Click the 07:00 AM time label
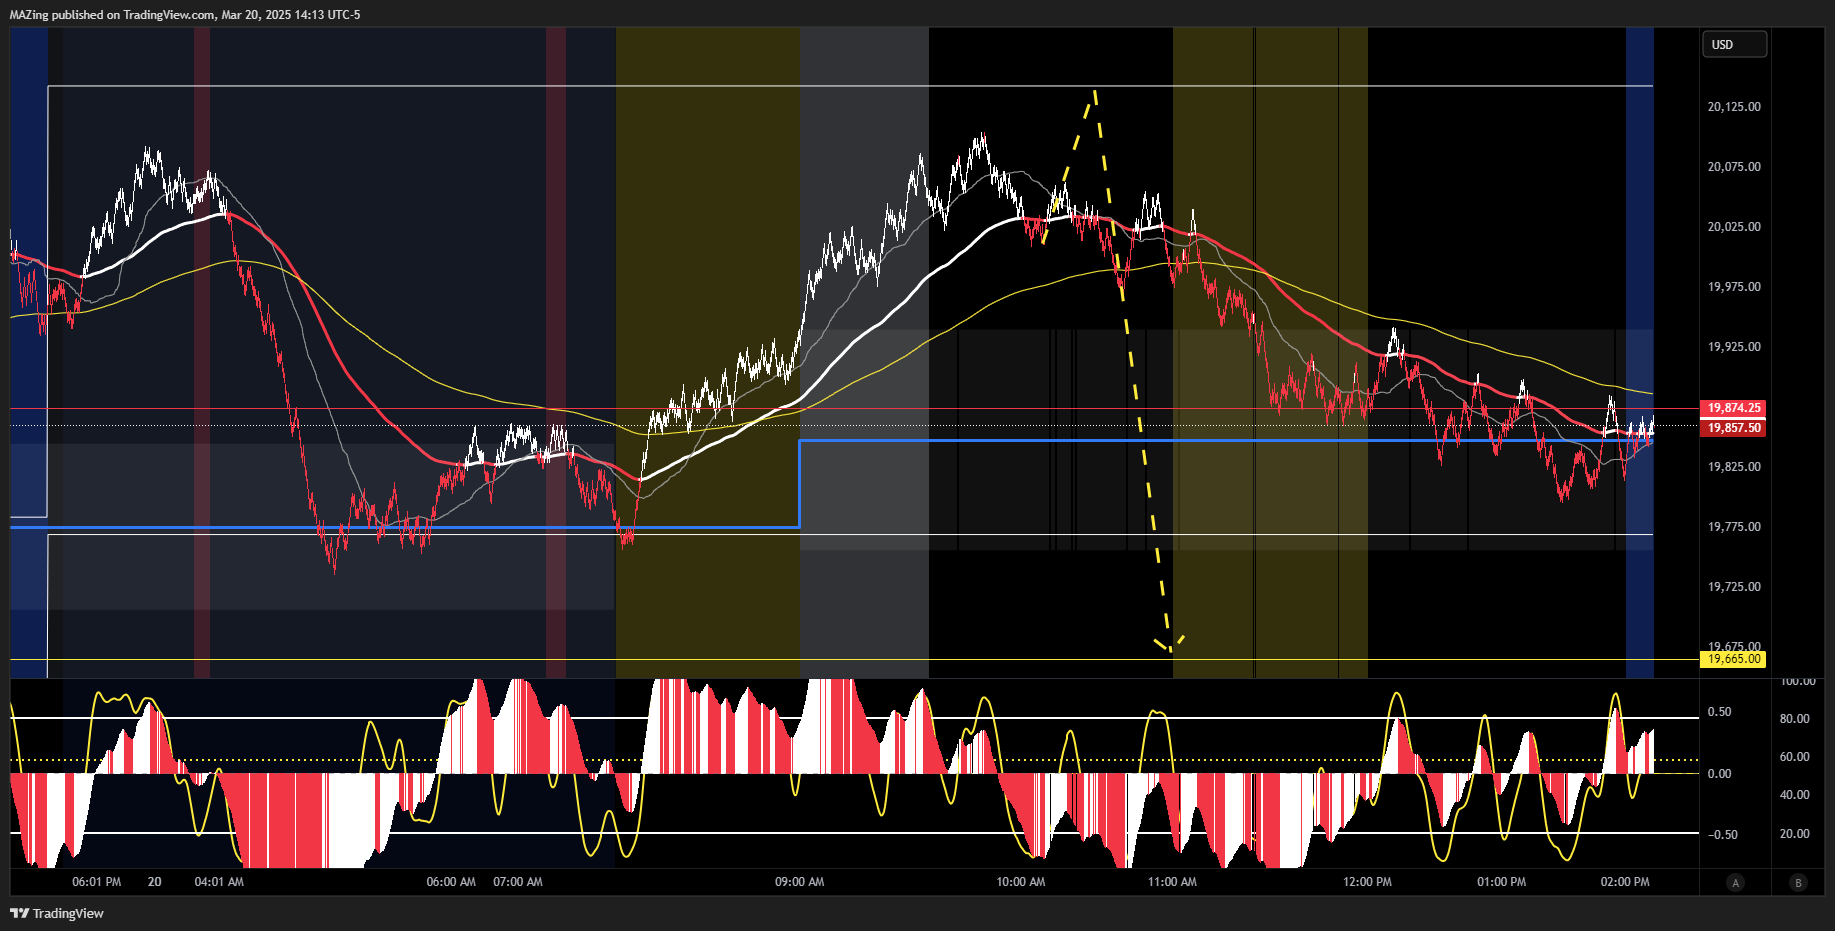The height and width of the screenshot is (931, 1835). click(518, 882)
